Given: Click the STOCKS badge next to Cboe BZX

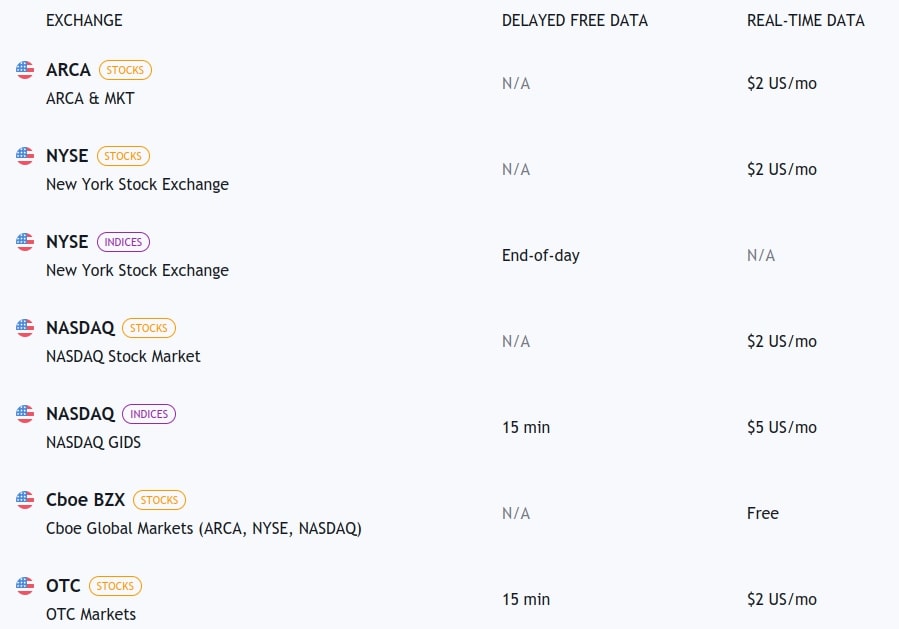Looking at the screenshot, I should 159,500.
